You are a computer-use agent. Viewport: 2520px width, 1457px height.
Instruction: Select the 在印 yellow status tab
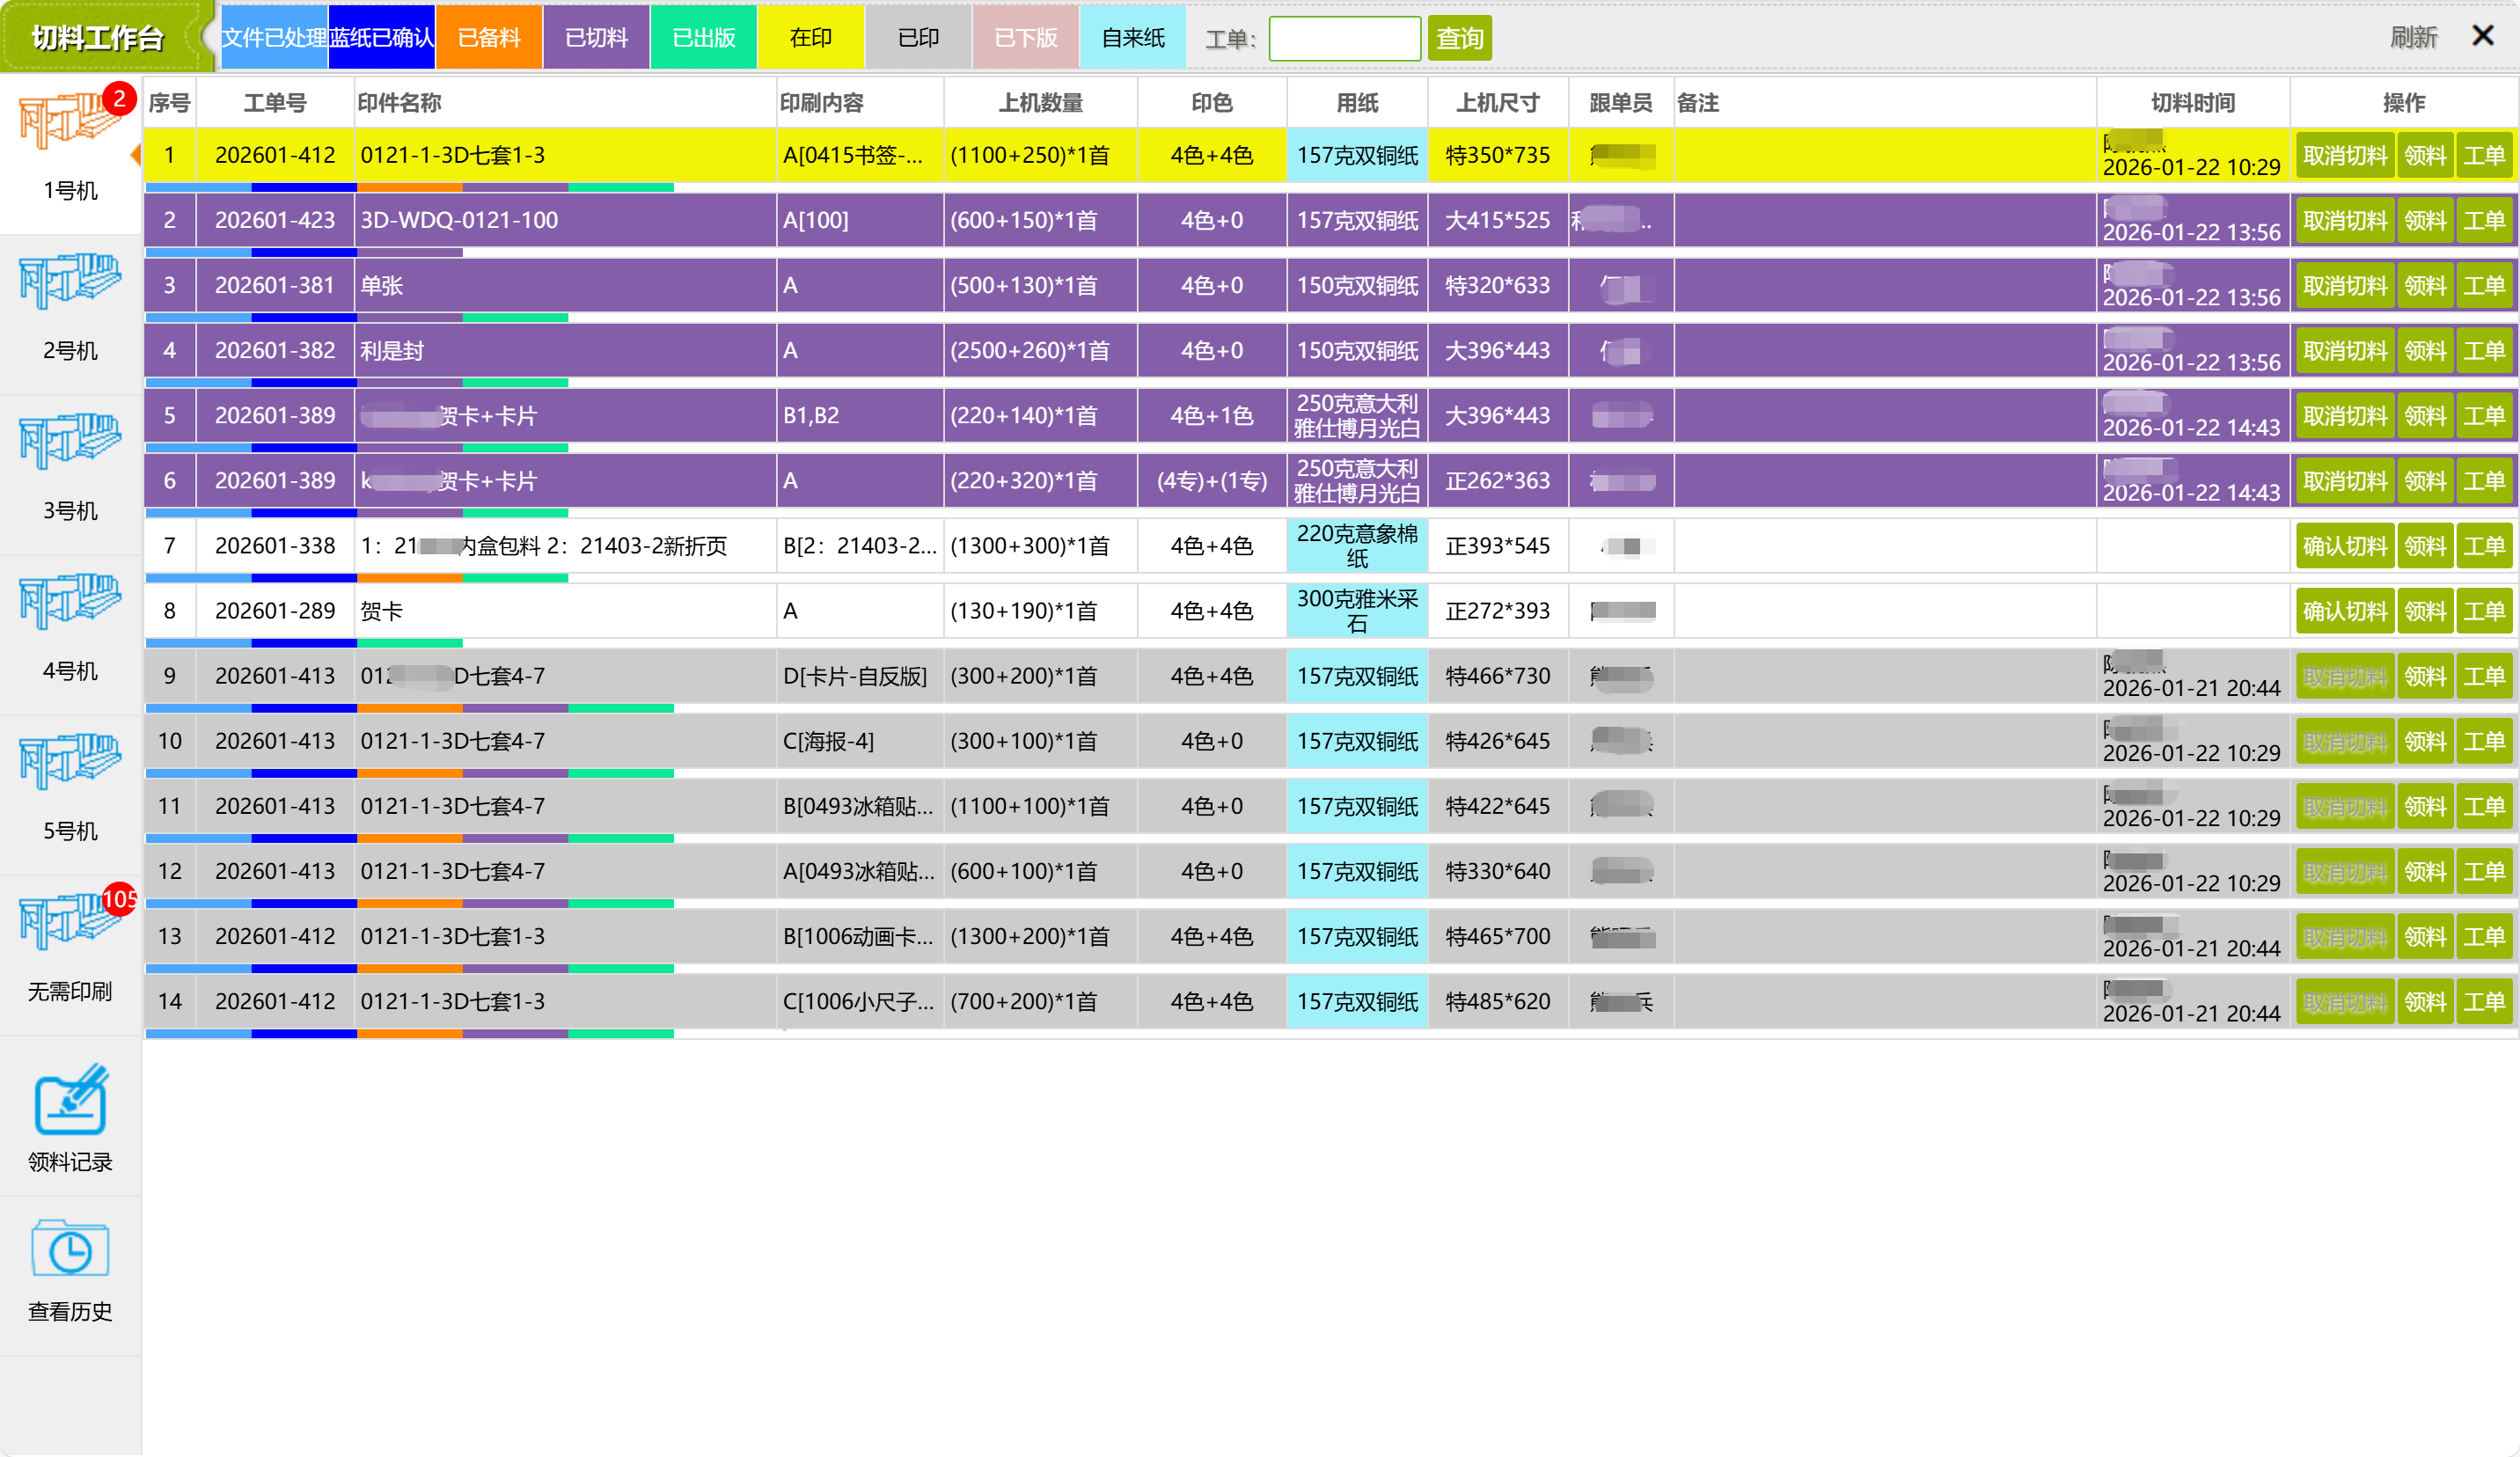pyautogui.click(x=810, y=38)
